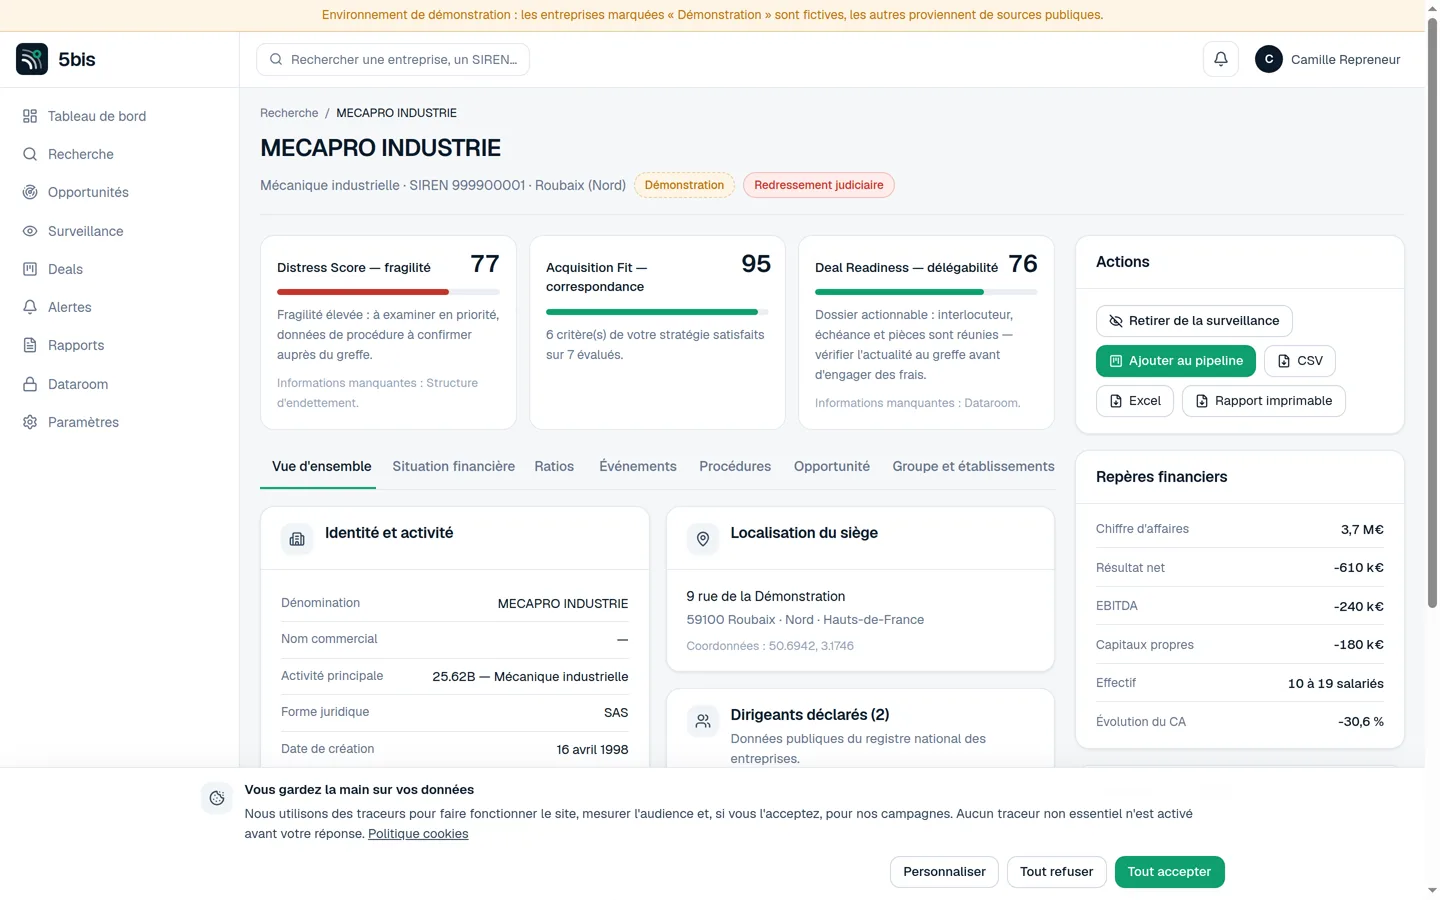Click the Acquisition Fit progress bar
This screenshot has width=1440, height=900.
click(657, 312)
